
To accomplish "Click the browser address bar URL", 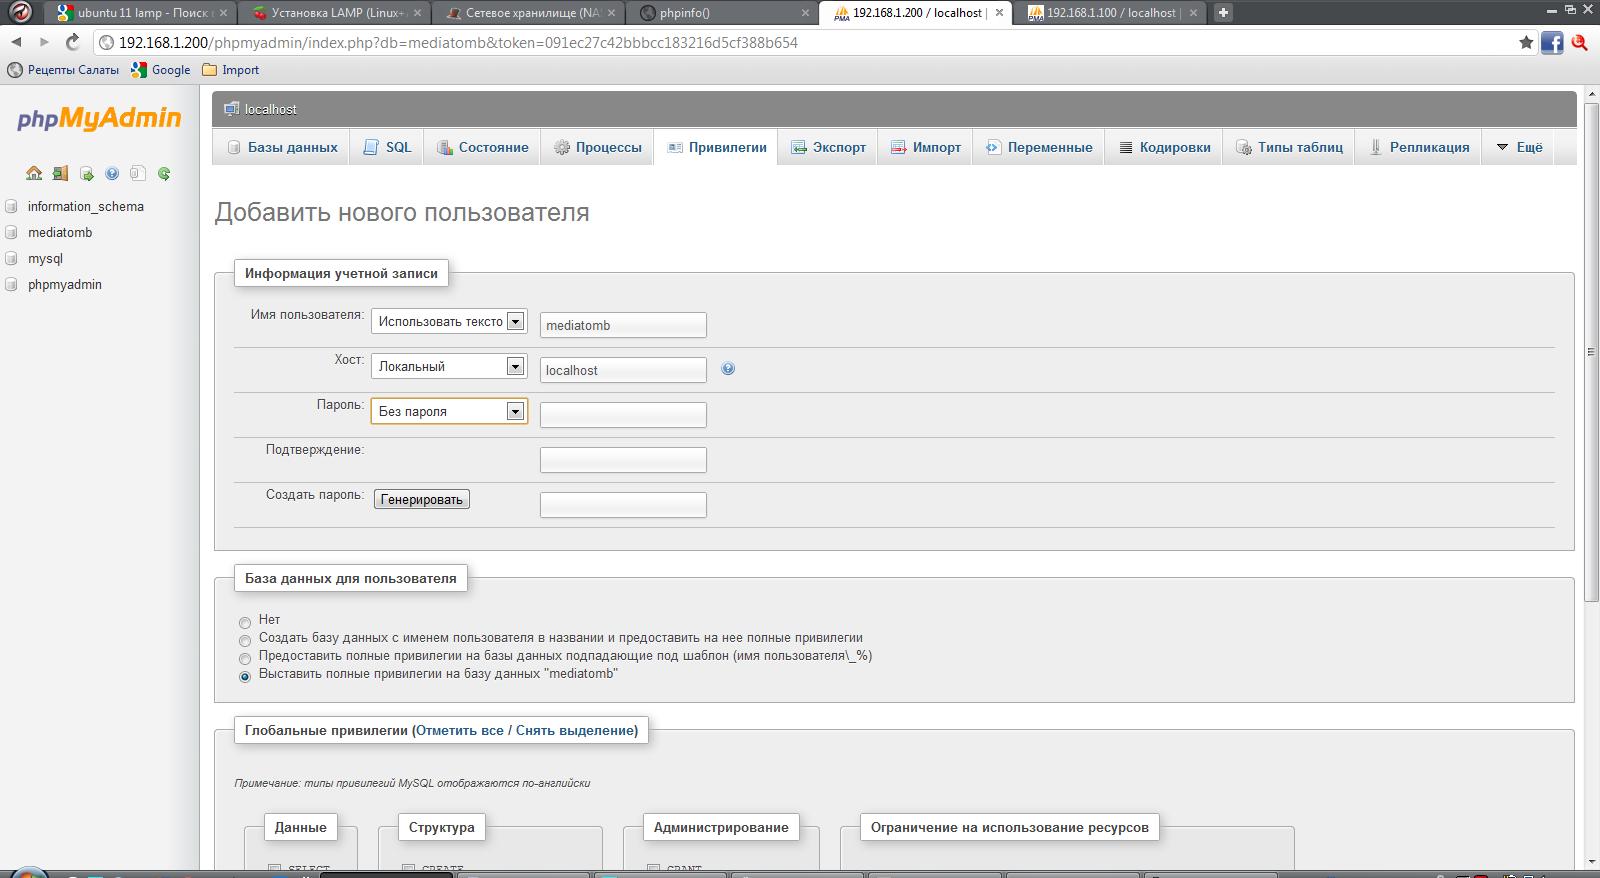I will [x=458, y=42].
